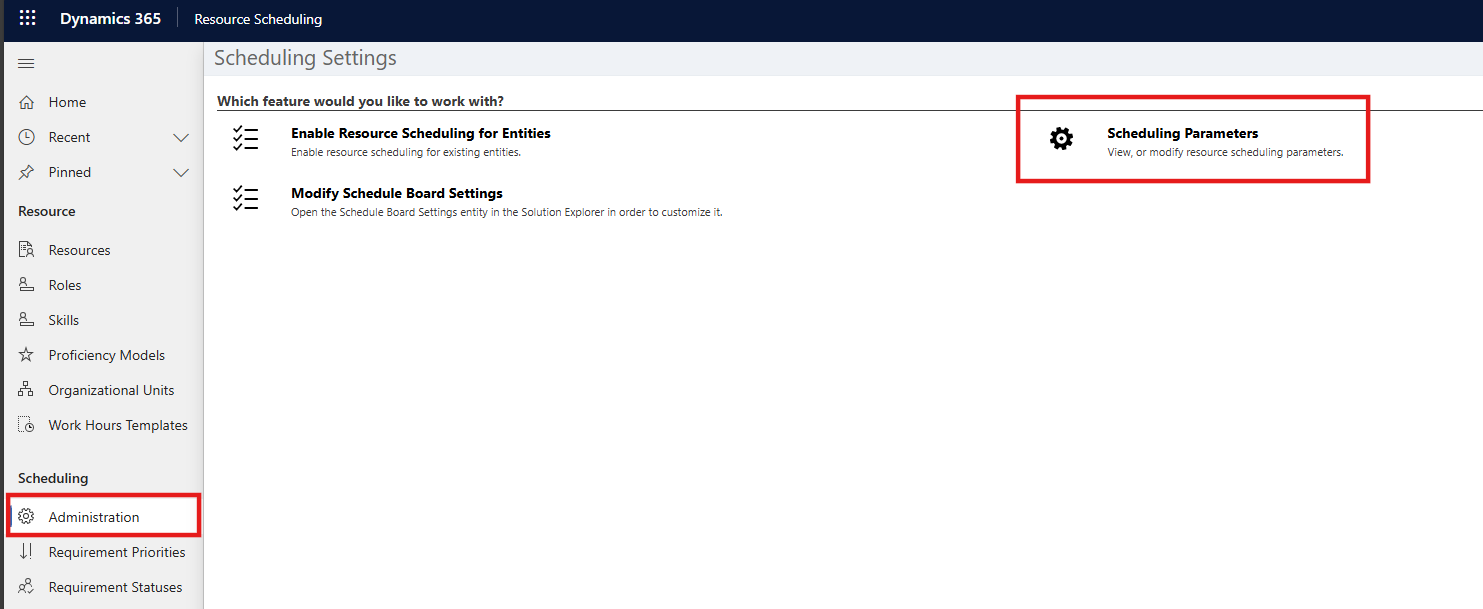Viewport: 1483px width, 609px height.
Task: Click the Skills person icon
Action: click(x=27, y=320)
